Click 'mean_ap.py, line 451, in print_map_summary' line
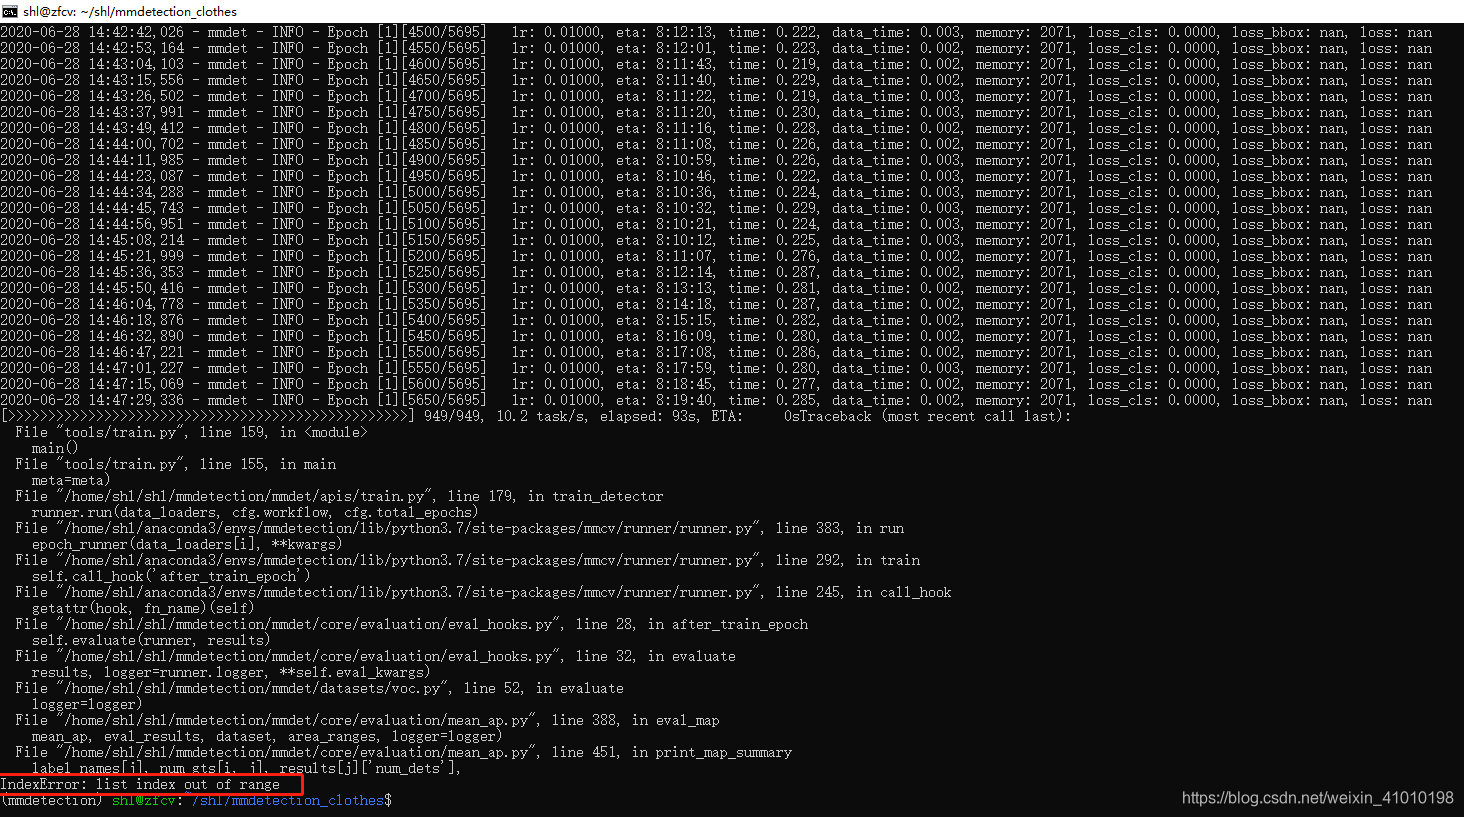Screen dimensions: 1464x817 tap(403, 752)
